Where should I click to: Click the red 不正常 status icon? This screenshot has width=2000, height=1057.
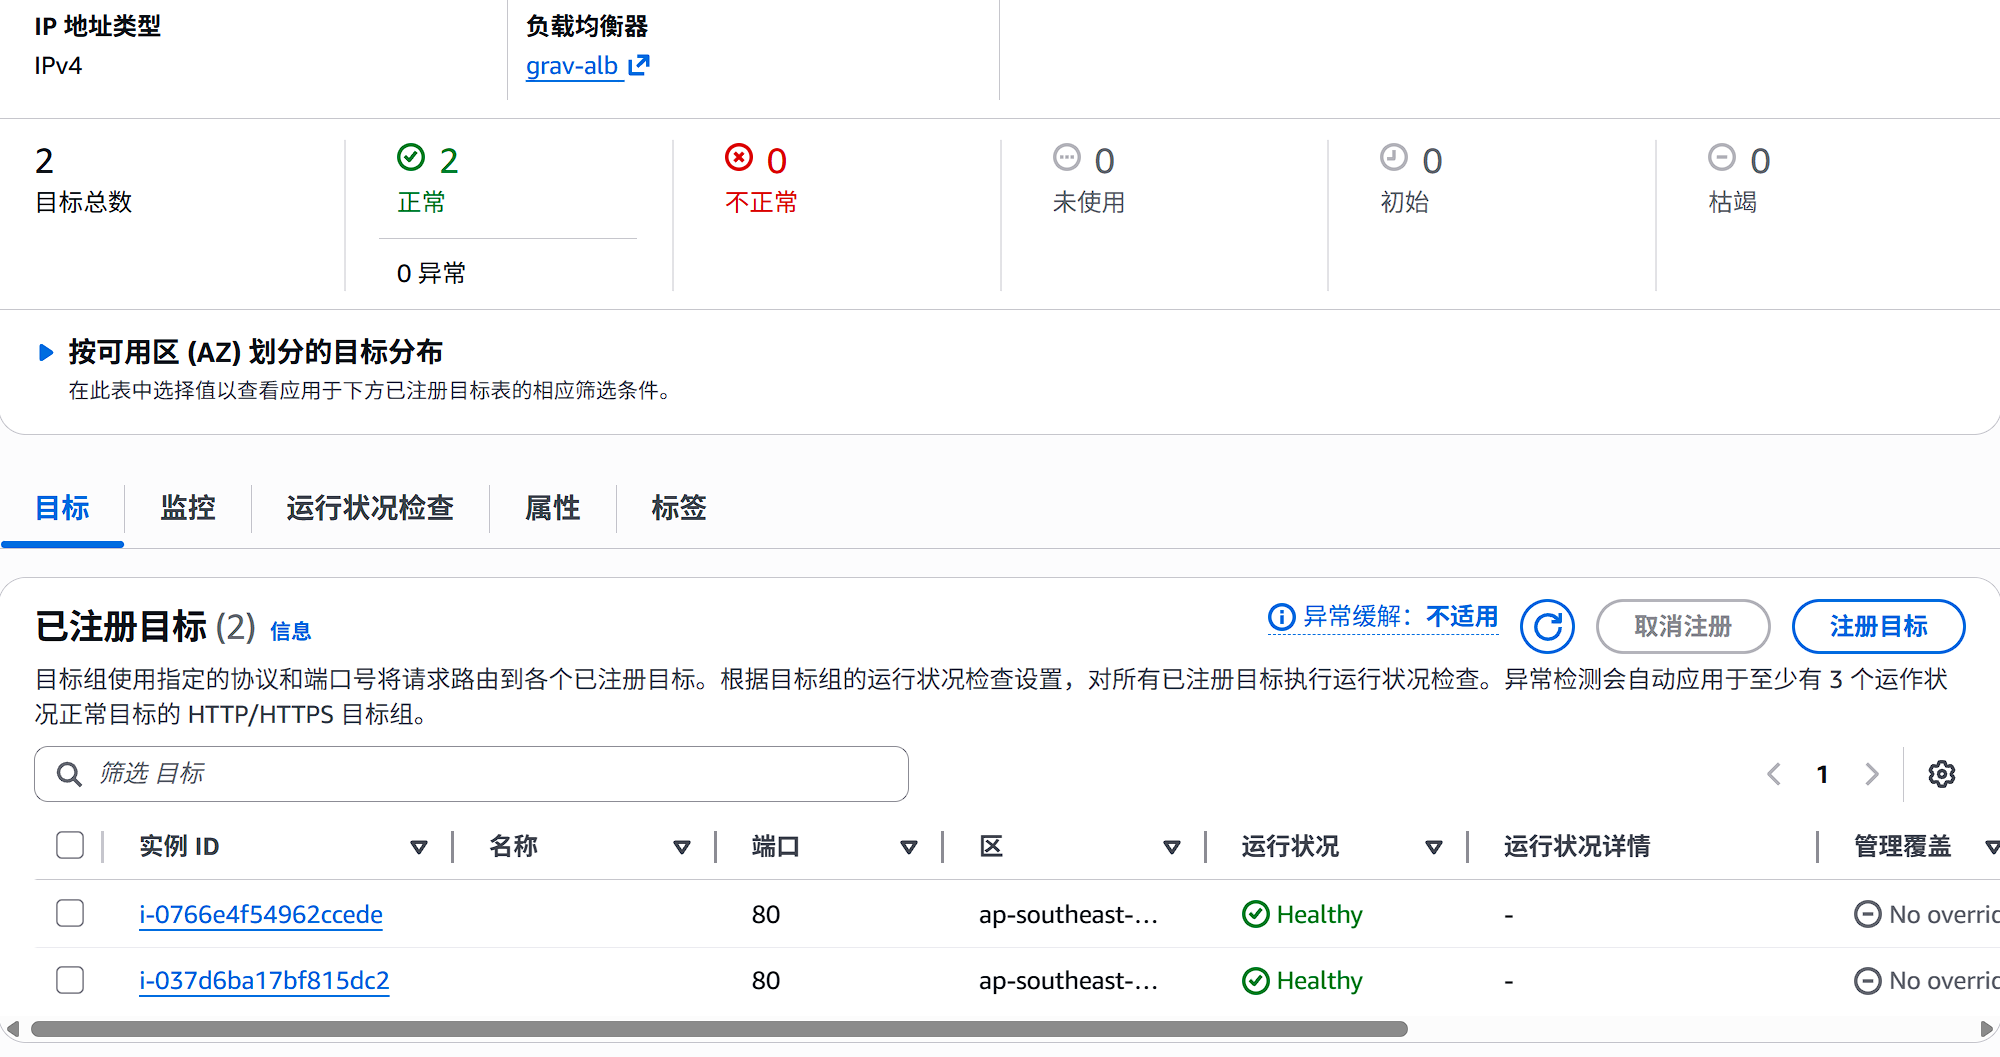coord(739,158)
